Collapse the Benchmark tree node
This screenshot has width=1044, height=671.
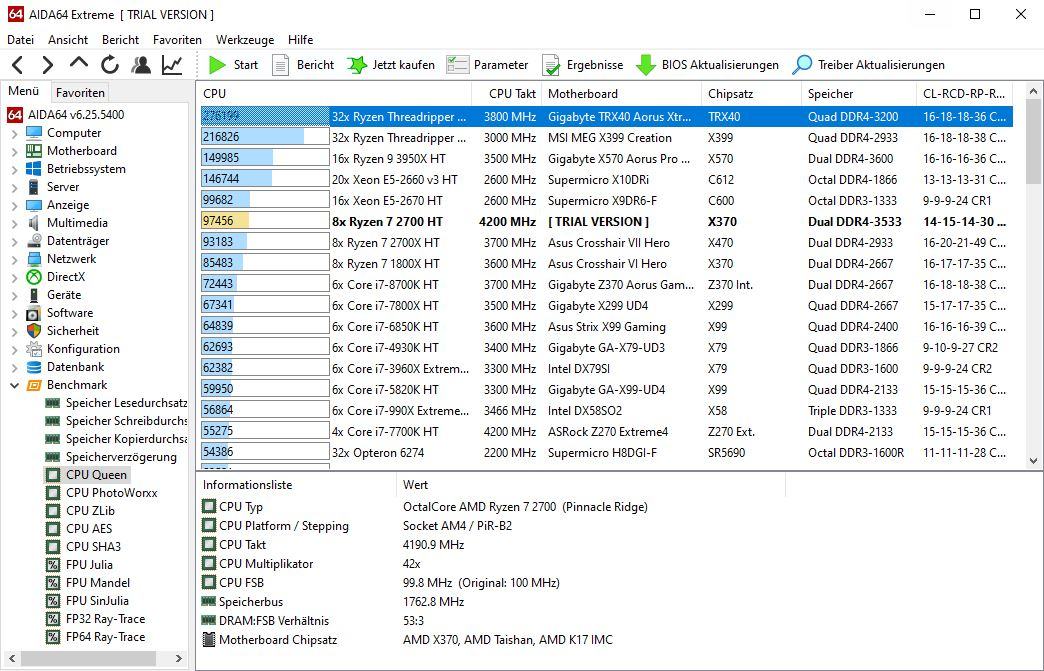(15, 385)
